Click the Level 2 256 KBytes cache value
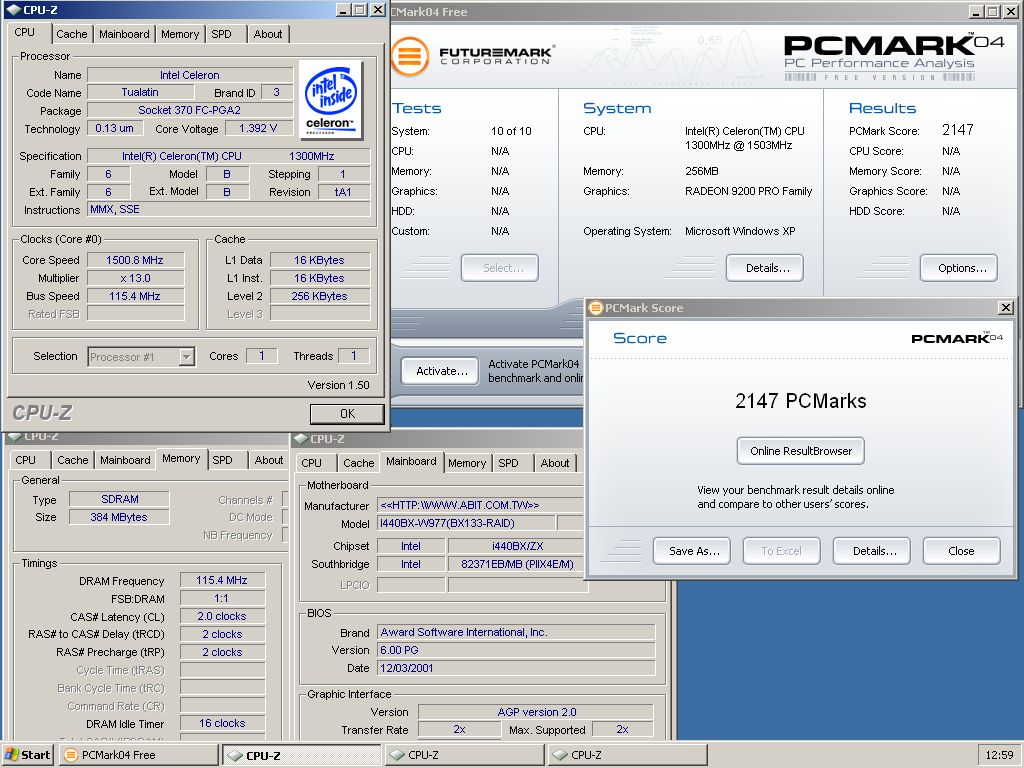The width and height of the screenshot is (1024, 768). tap(319, 296)
